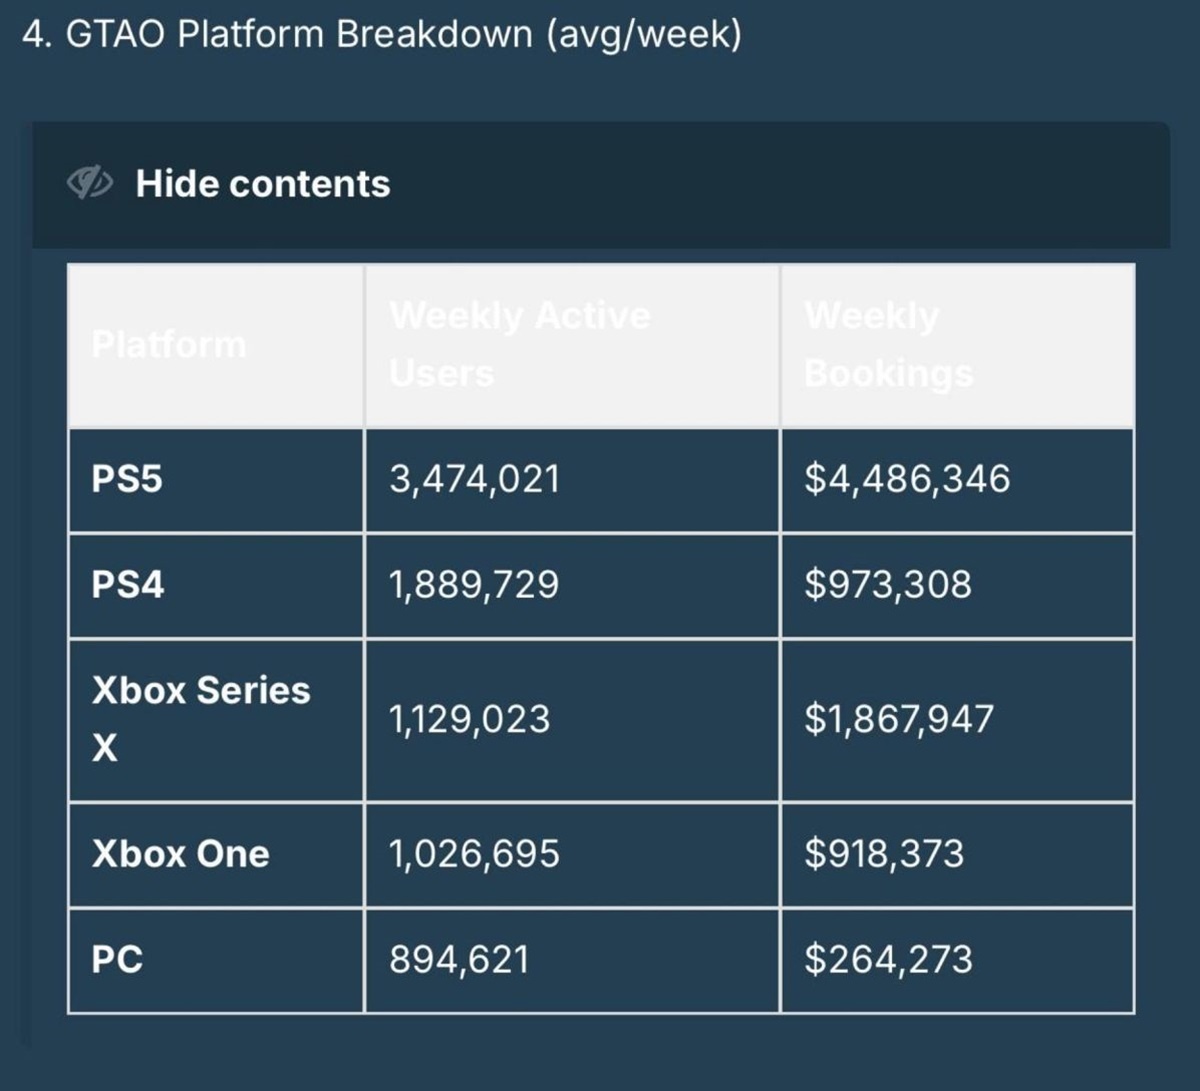Screen dimensions: 1200x1091
Task: Click the Weekly Active Users header
Action: coord(520,343)
